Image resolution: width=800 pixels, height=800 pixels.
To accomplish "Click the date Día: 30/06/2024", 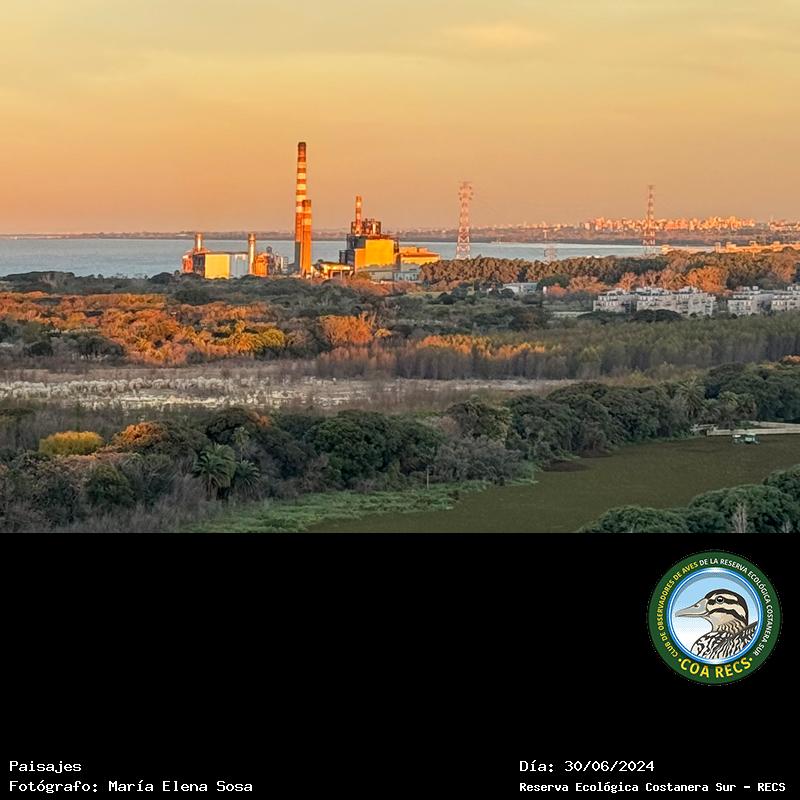I will point(586,766).
